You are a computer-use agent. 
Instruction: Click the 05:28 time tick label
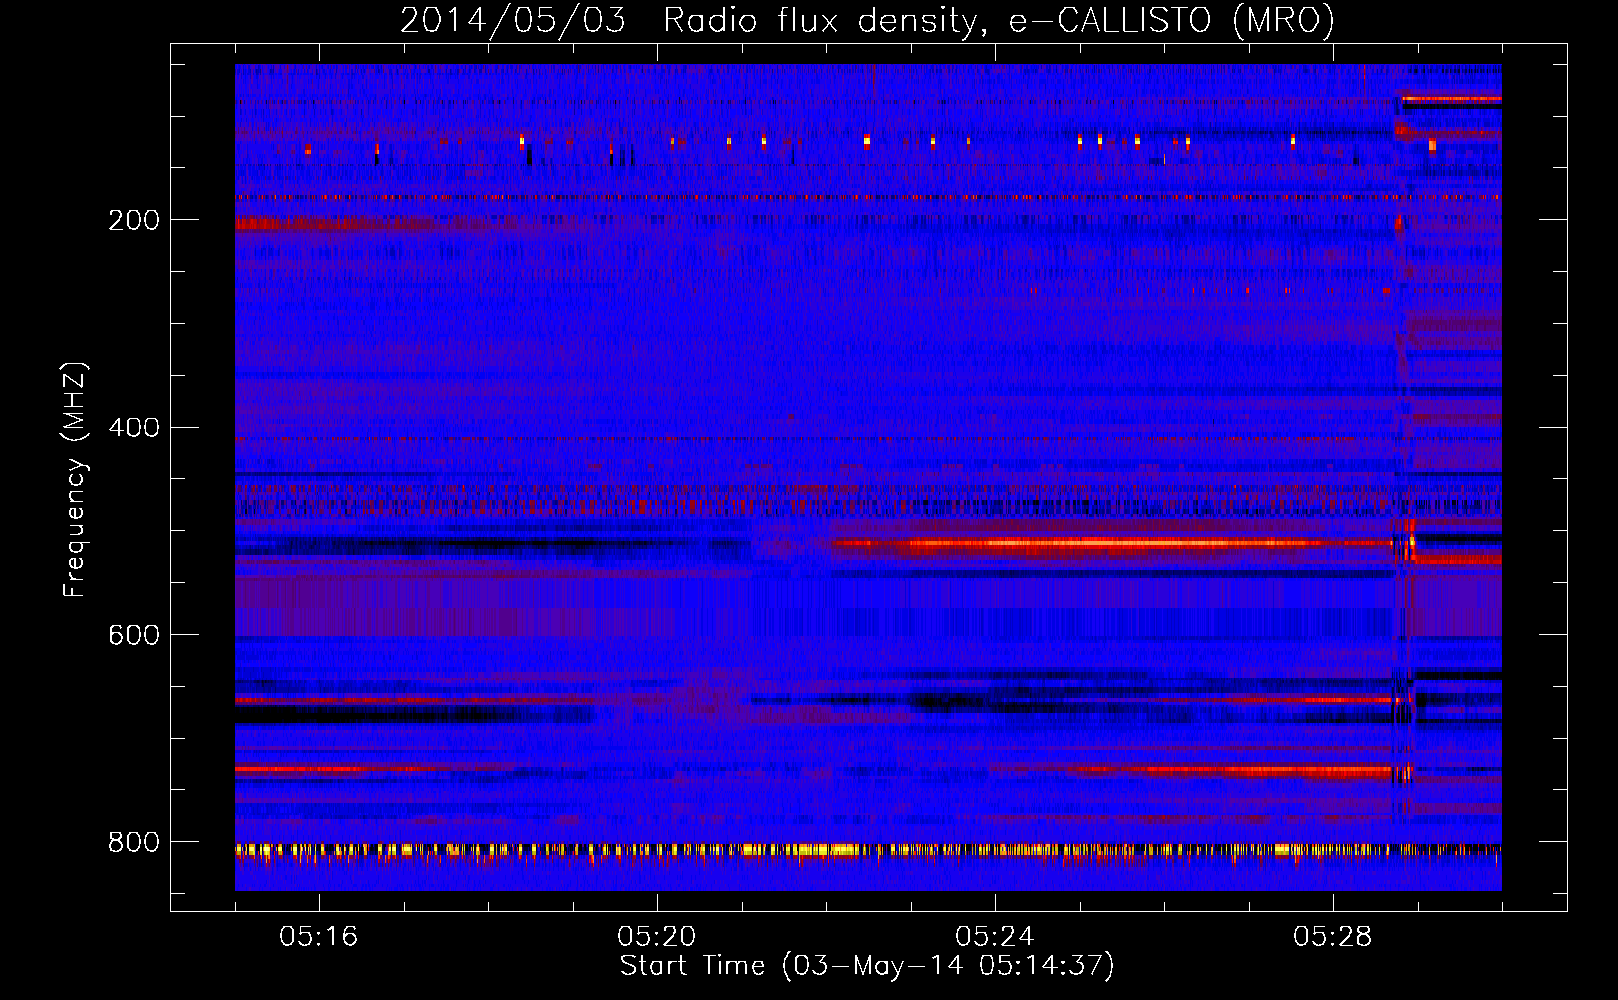coord(1333,936)
